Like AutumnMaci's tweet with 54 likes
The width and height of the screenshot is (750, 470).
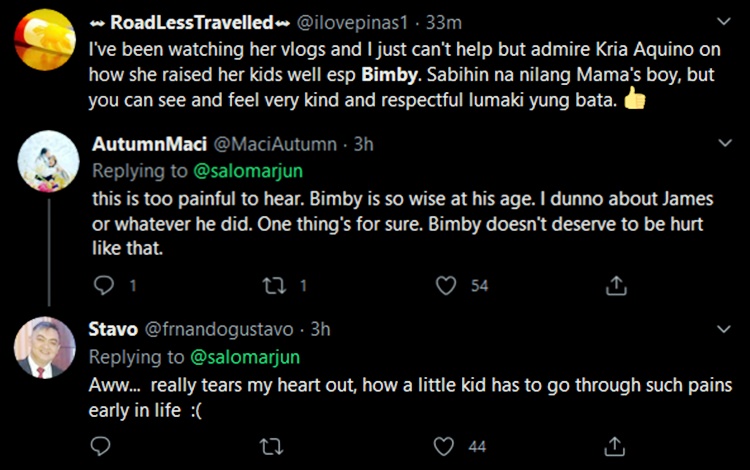(446, 286)
